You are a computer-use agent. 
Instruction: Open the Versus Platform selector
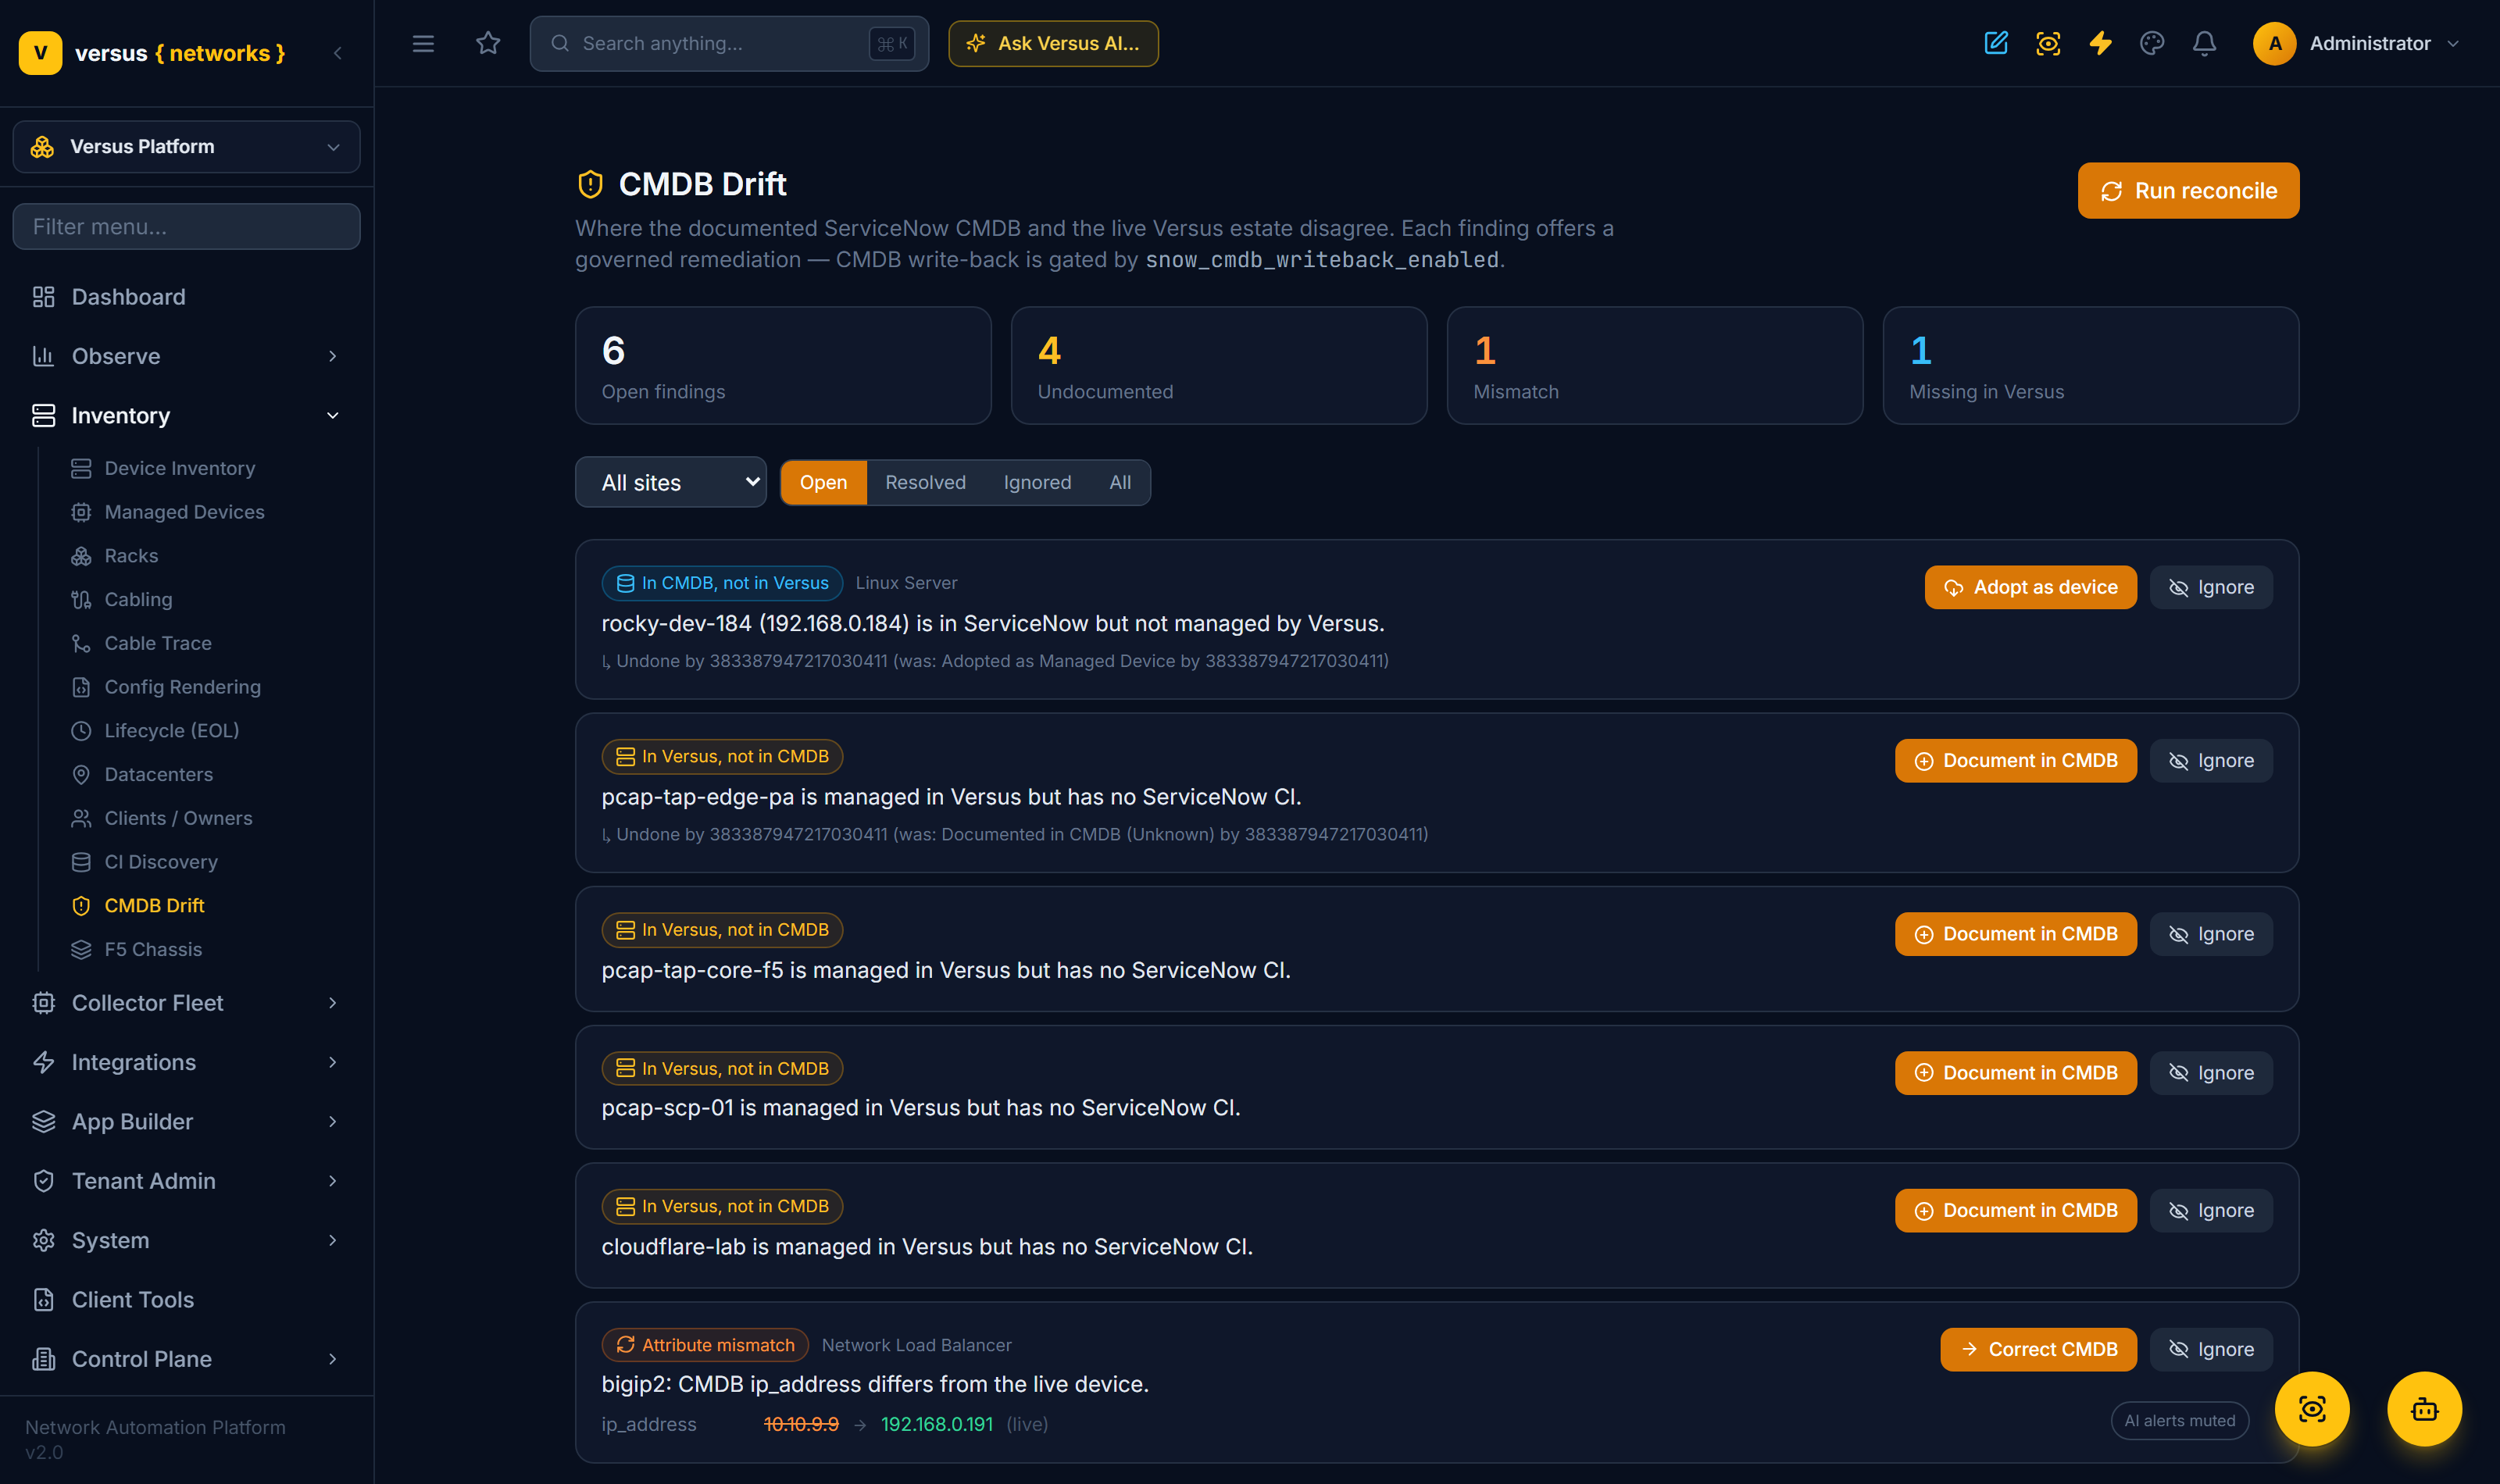click(x=186, y=147)
